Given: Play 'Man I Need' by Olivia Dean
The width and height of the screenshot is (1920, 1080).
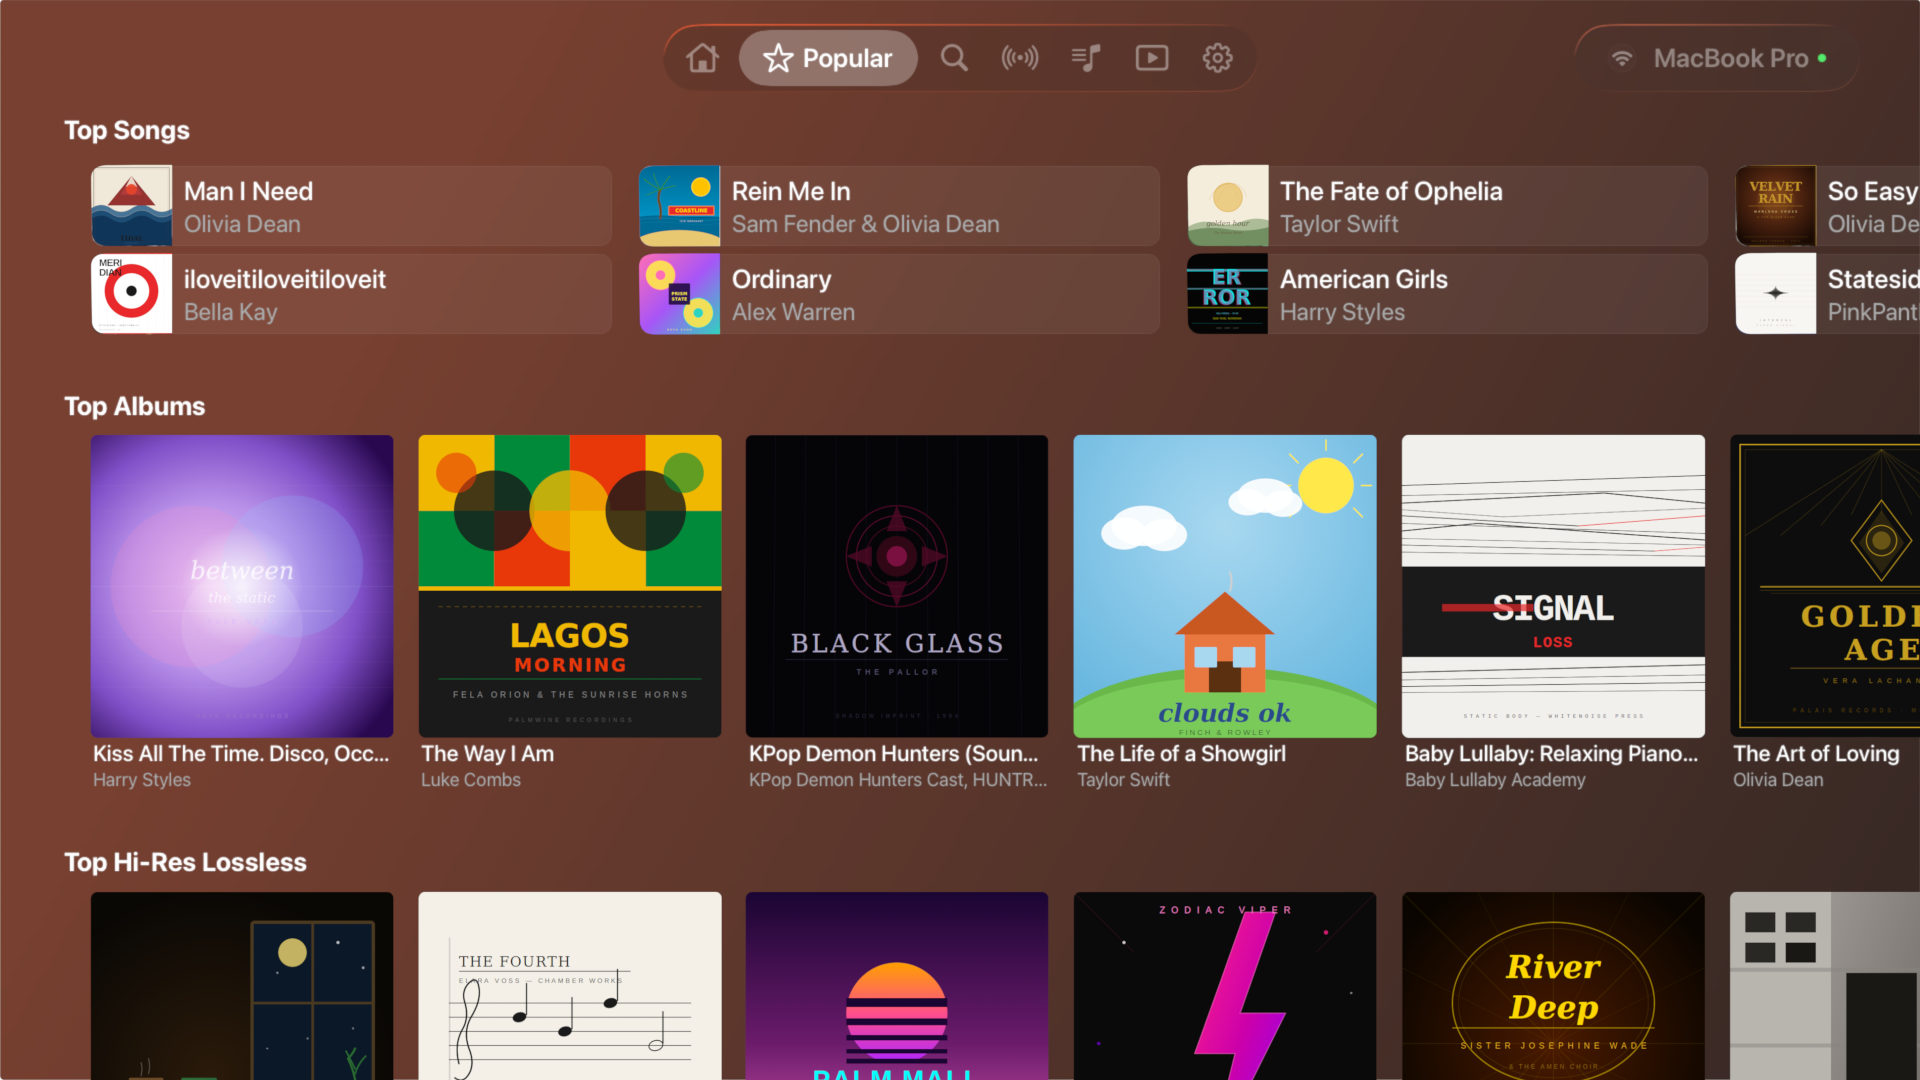Looking at the screenshot, I should pos(350,205).
